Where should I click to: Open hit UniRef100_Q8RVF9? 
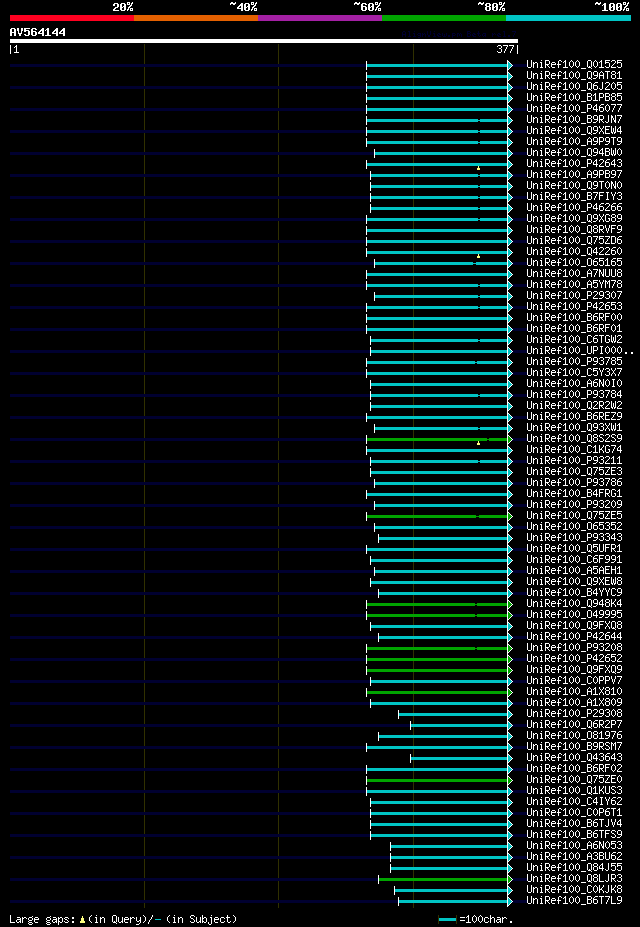[574, 229]
